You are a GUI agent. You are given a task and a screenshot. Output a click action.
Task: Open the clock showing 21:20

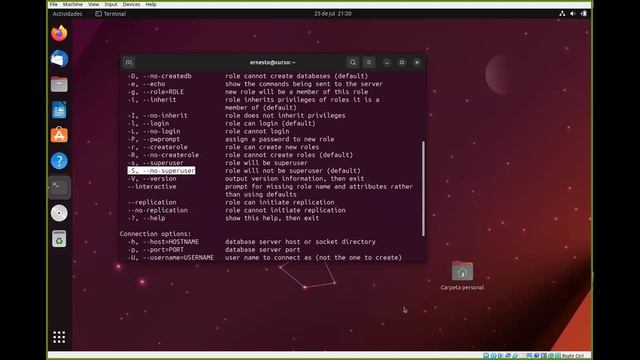333,13
